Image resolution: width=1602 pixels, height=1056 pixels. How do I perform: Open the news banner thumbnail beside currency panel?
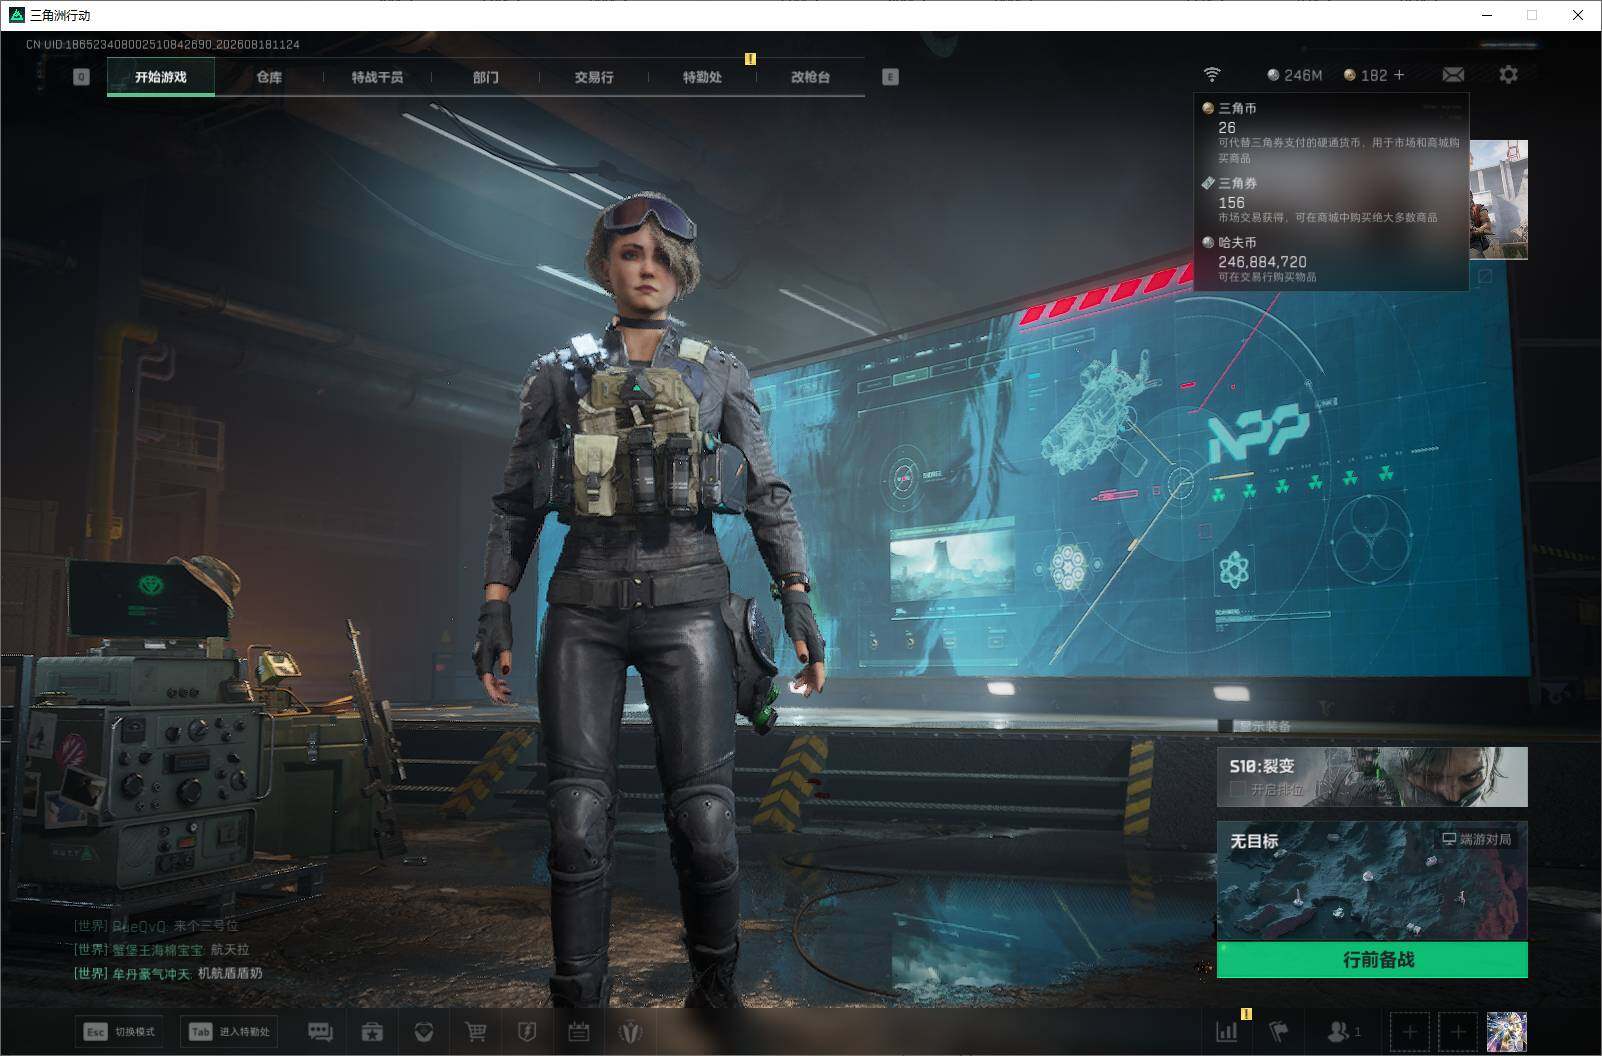pyautogui.click(x=1498, y=200)
